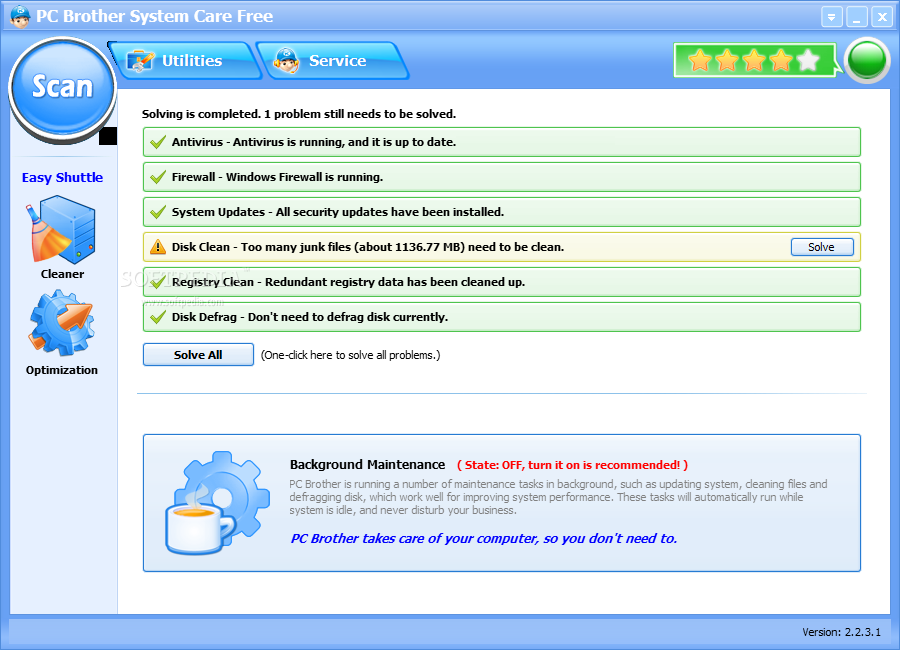
Task: Click the Optimization label
Action: pos(61,370)
